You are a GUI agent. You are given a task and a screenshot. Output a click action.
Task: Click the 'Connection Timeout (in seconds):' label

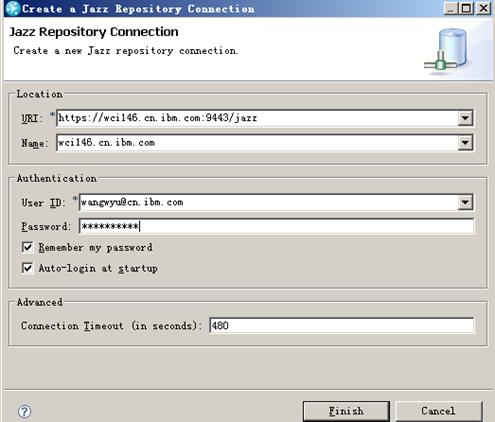click(x=111, y=326)
